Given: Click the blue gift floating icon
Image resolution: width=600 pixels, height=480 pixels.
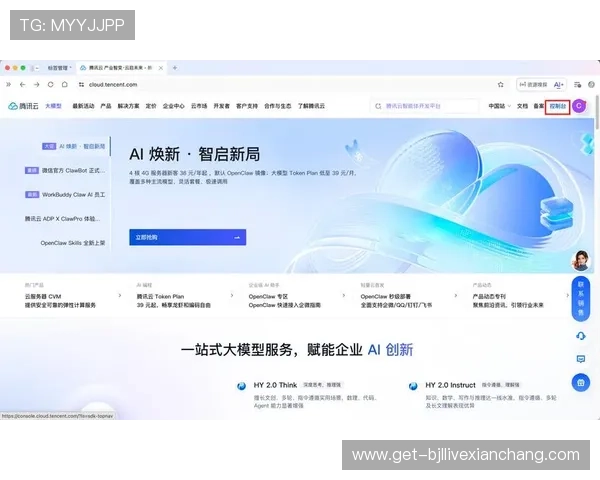Looking at the screenshot, I should pos(580,382).
